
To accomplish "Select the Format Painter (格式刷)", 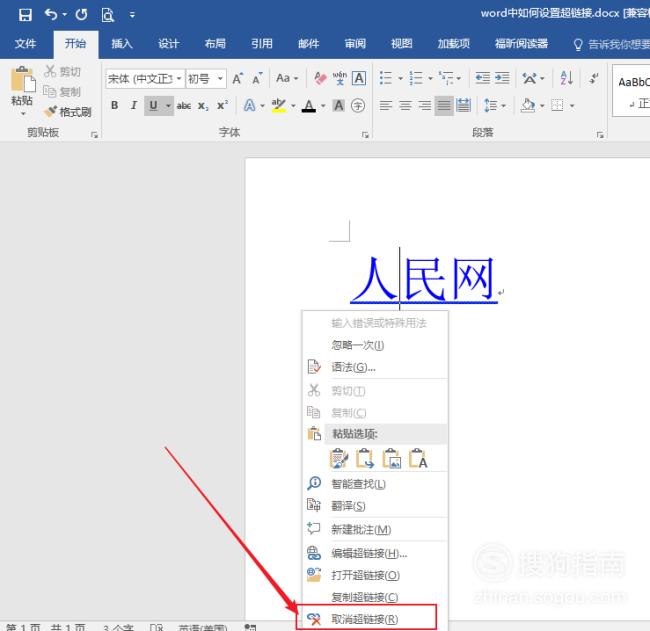I will [x=68, y=112].
